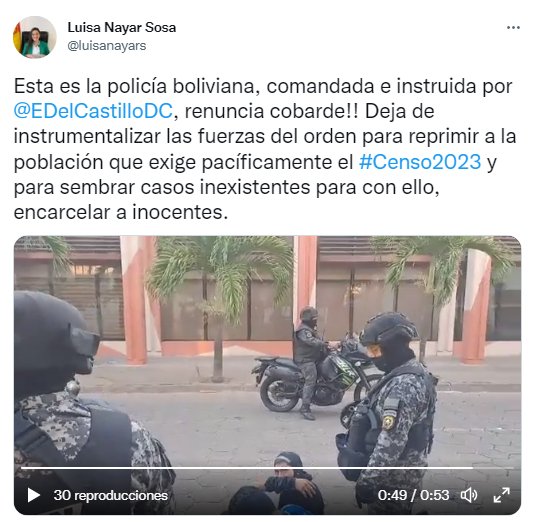This screenshot has width=533, height=522.
Task: Open the #Censo2023 hashtag
Action: tap(420, 162)
